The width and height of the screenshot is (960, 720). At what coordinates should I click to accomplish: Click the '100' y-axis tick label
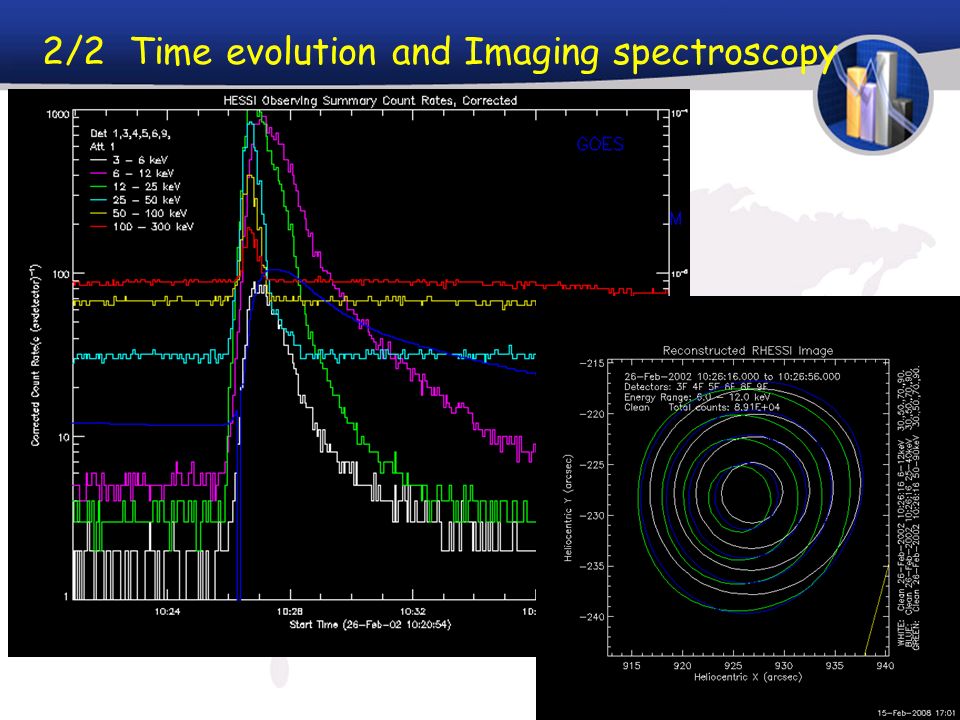pos(60,274)
